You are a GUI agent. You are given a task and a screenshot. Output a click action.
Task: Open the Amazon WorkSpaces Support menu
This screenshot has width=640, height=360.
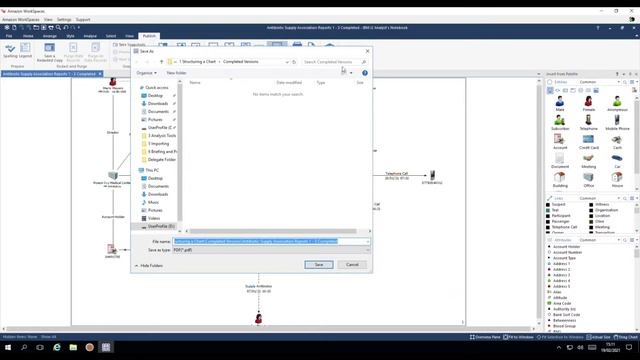click(x=83, y=20)
